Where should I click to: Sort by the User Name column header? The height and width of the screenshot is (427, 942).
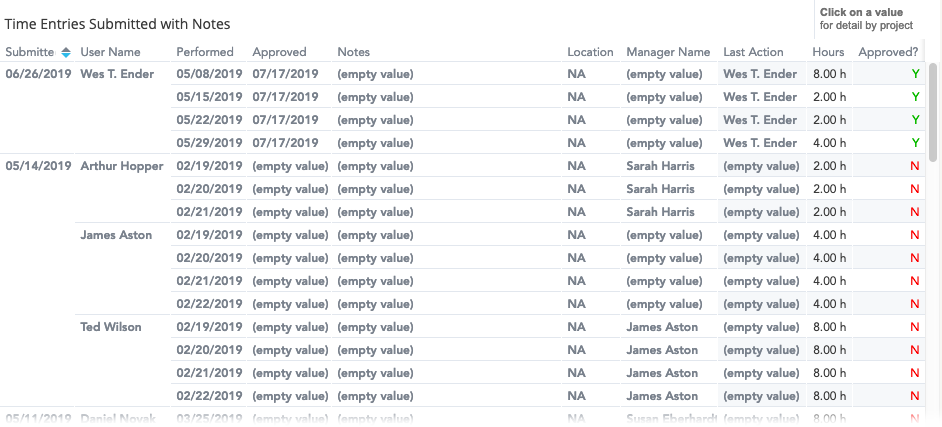point(110,52)
